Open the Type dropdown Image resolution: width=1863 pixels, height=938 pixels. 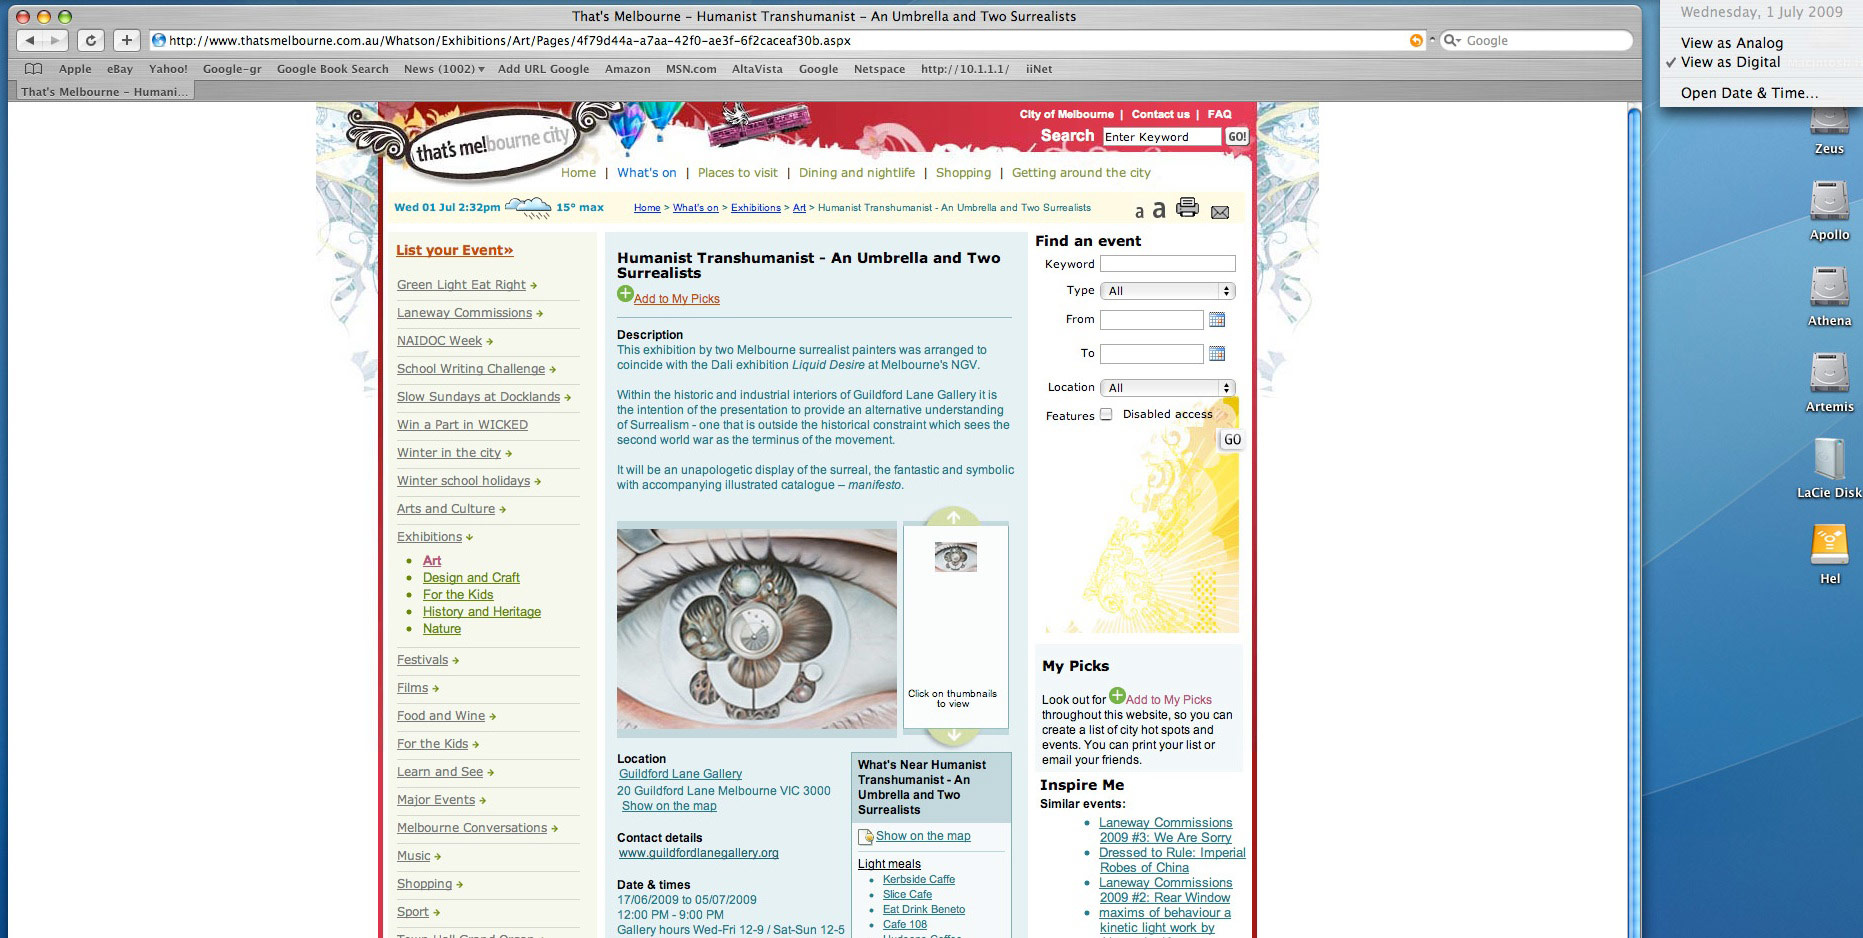pyautogui.click(x=1168, y=291)
